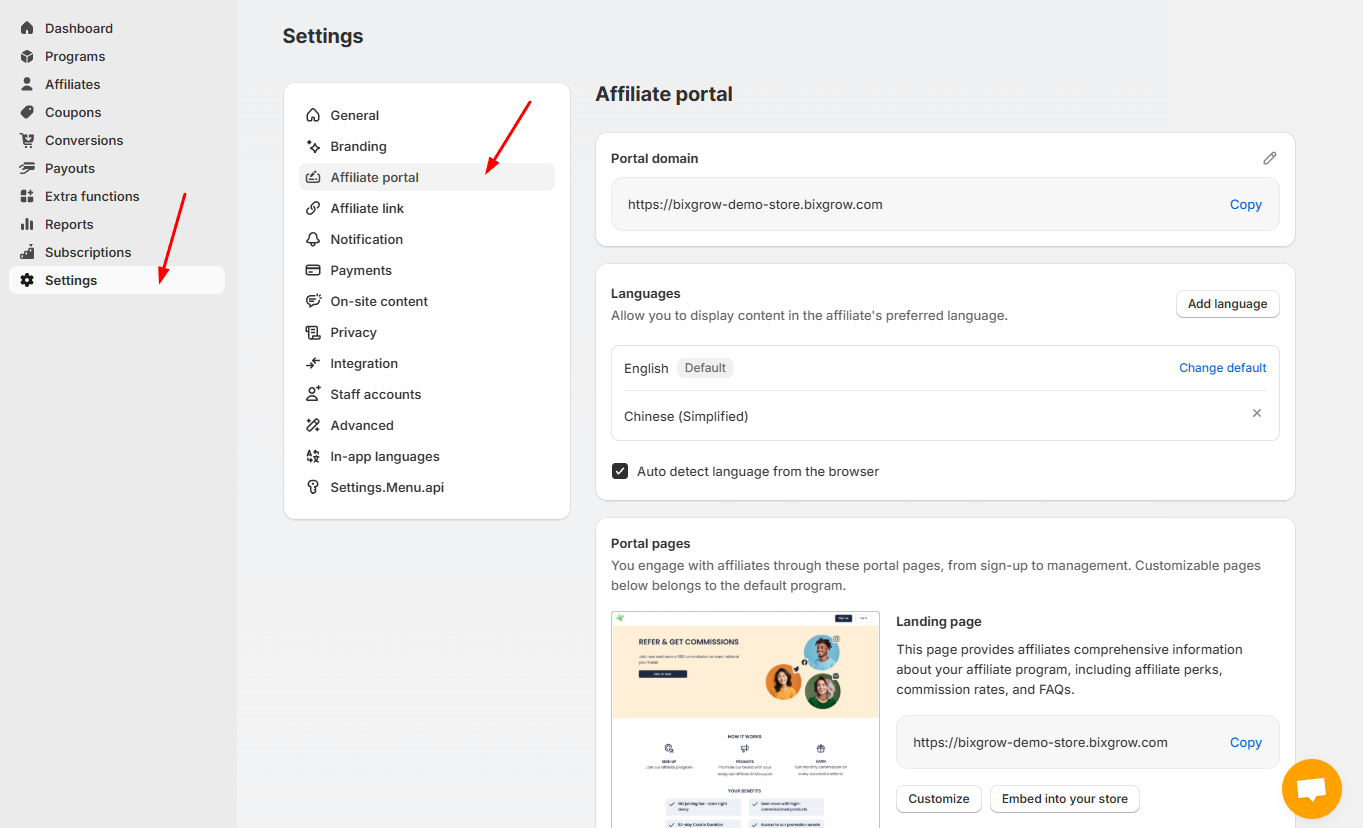This screenshot has width=1363, height=828.
Task: Toggle Auto detect language from the browser
Action: (620, 471)
